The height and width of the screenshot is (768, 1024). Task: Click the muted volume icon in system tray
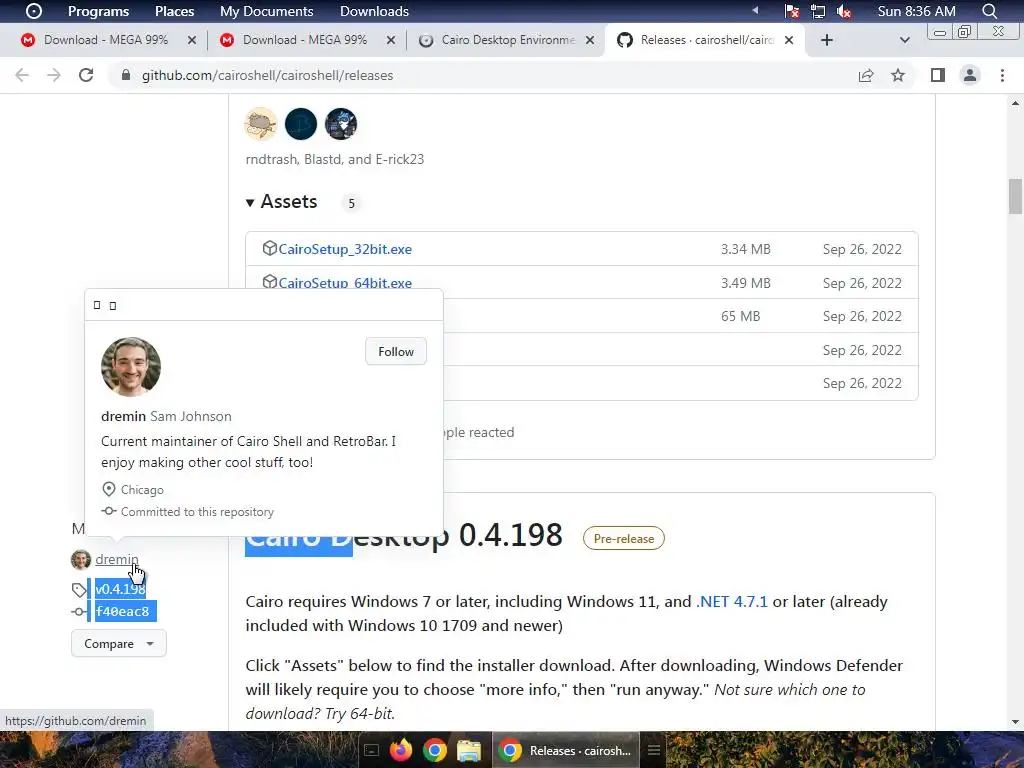tap(844, 11)
